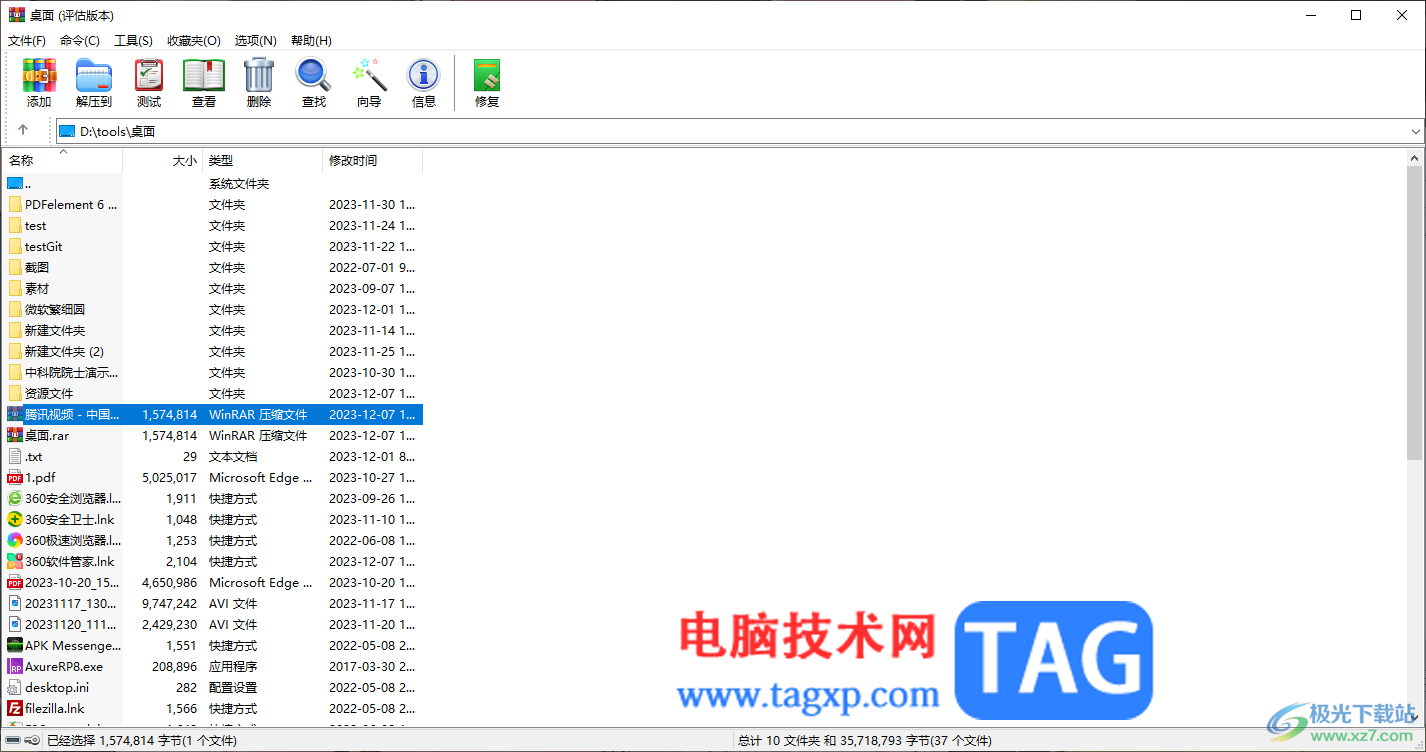This screenshot has width=1426, height=752.
Task: Click the filezilla.lnk icon
Action: (15, 708)
